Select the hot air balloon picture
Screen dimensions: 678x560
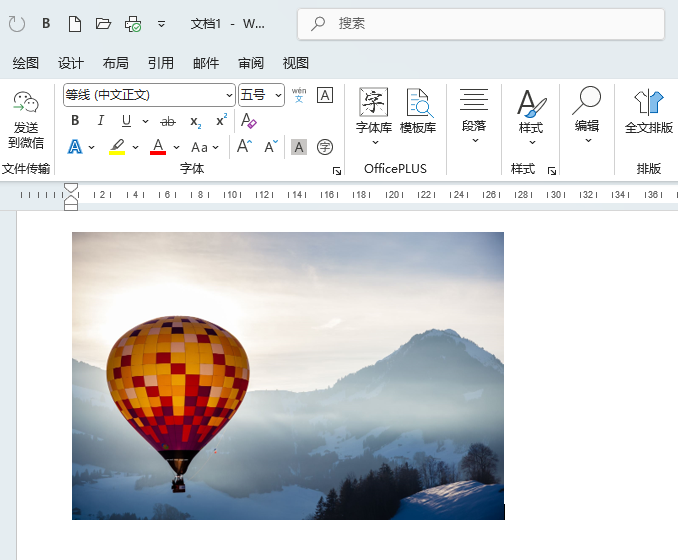288,376
